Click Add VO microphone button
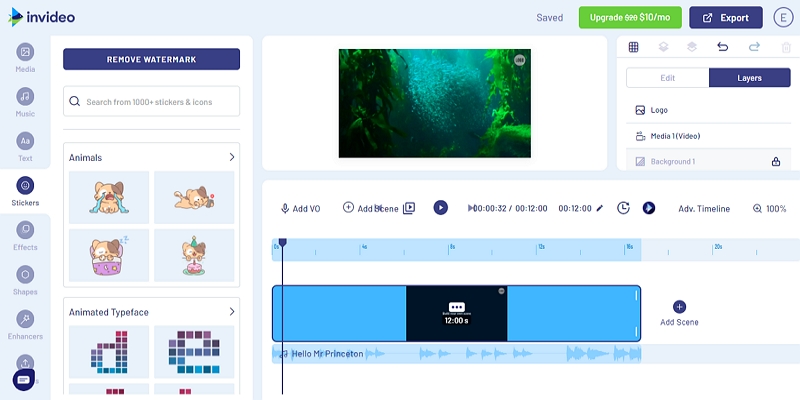Image resolution: width=800 pixels, height=400 pixels. pyautogui.click(x=301, y=208)
